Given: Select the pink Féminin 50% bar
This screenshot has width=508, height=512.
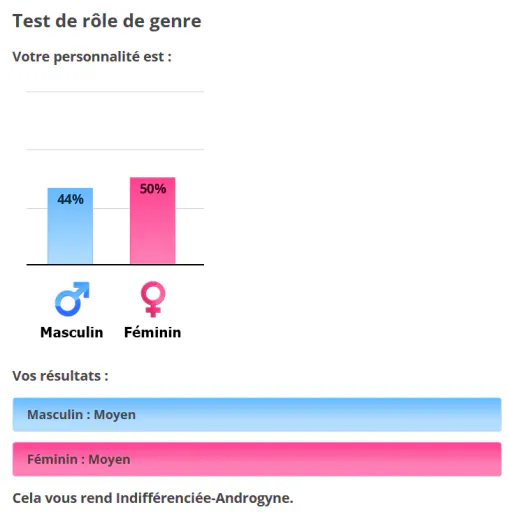Looking at the screenshot, I should coord(153,221).
